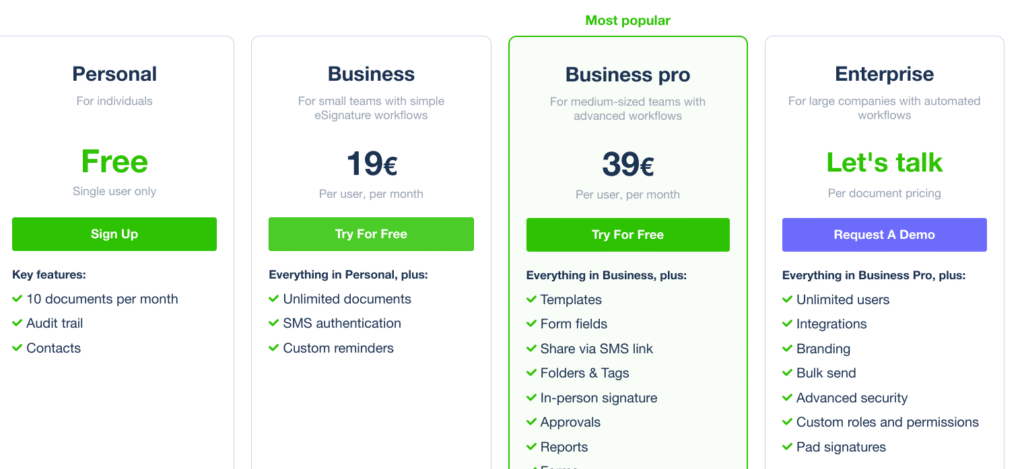
Task: Click the Integrations feature in Enterprise
Action: click(831, 324)
